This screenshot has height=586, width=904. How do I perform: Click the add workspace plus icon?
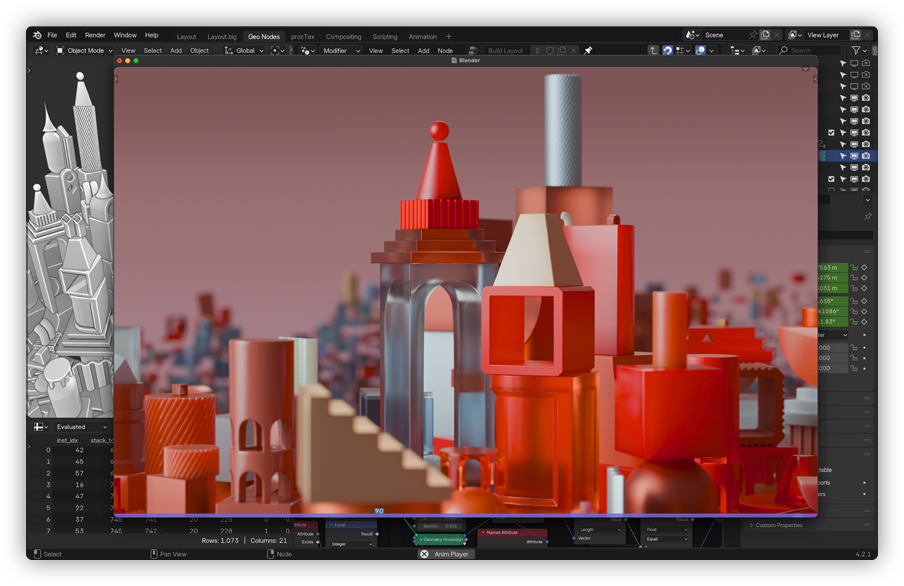click(x=448, y=36)
